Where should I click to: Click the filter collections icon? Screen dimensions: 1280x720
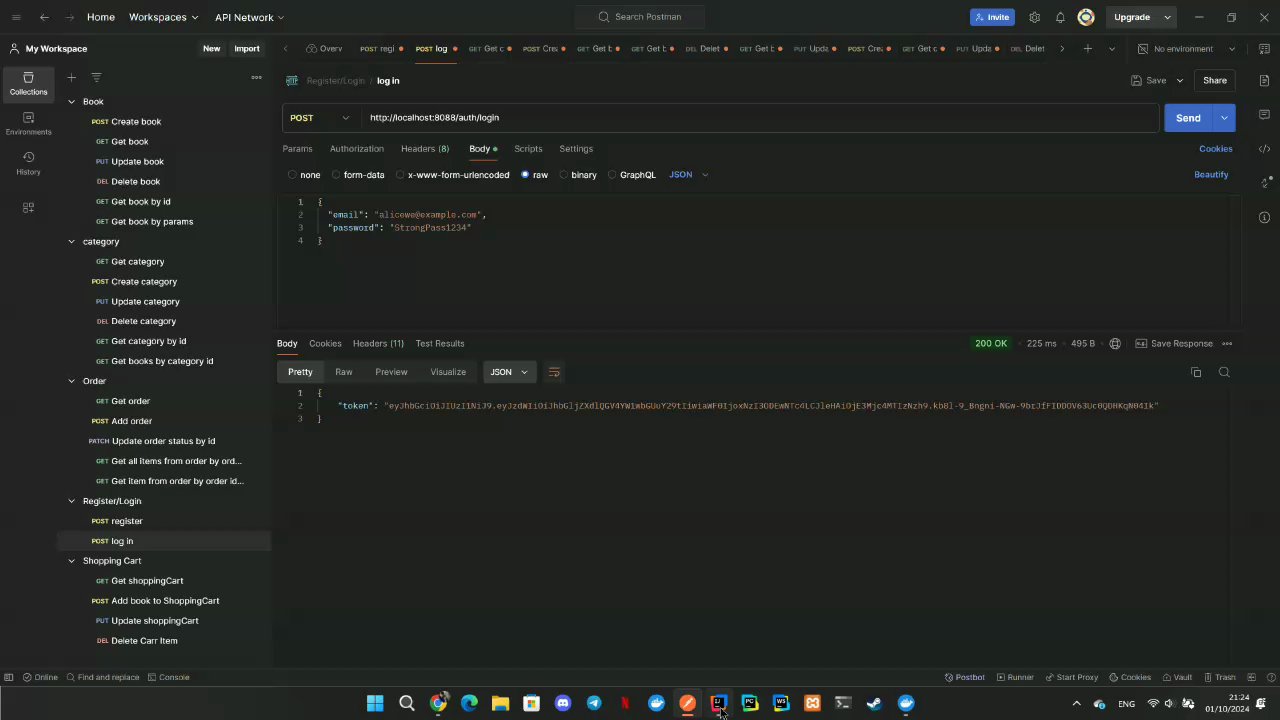[x=96, y=77]
